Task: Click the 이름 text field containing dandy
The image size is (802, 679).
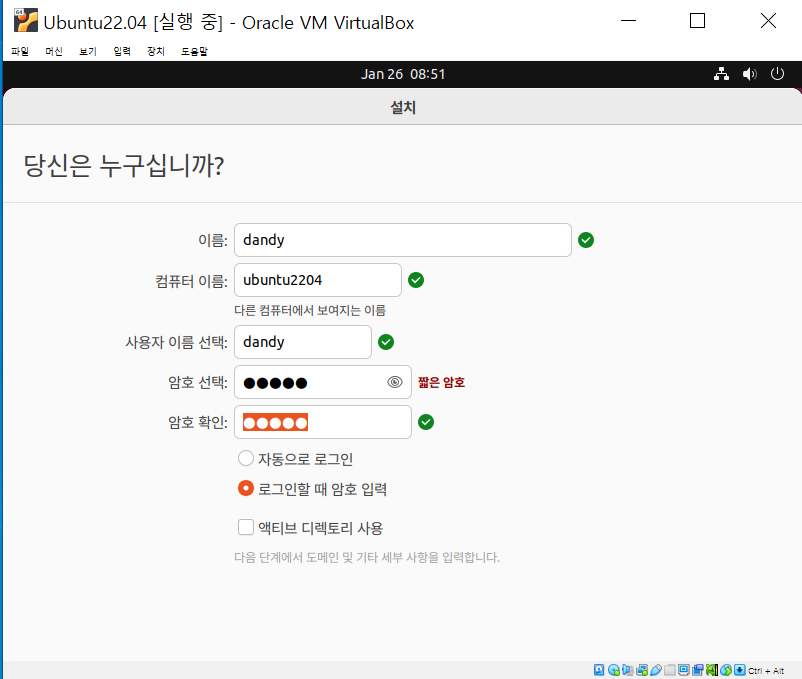Action: [403, 240]
